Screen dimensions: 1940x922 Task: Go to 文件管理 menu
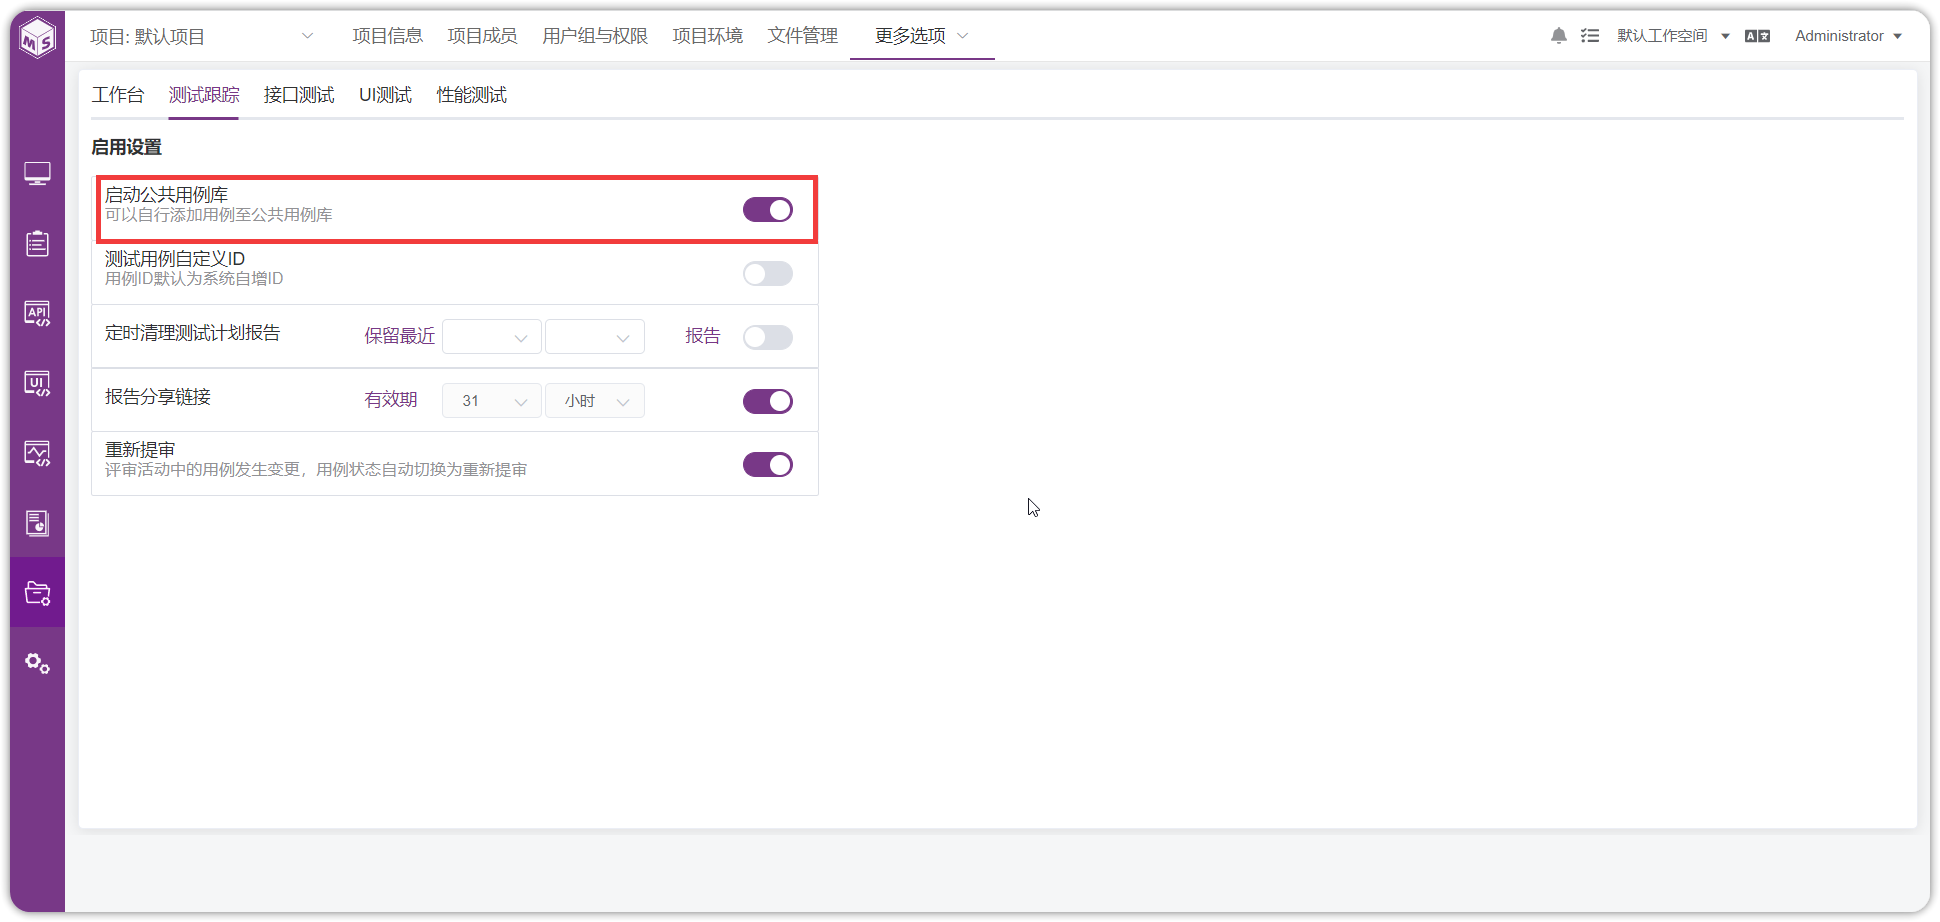point(803,36)
